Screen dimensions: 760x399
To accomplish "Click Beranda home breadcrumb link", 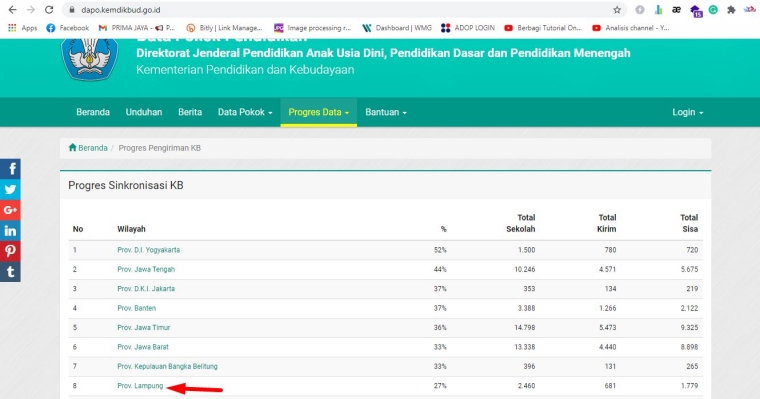I will pos(88,148).
